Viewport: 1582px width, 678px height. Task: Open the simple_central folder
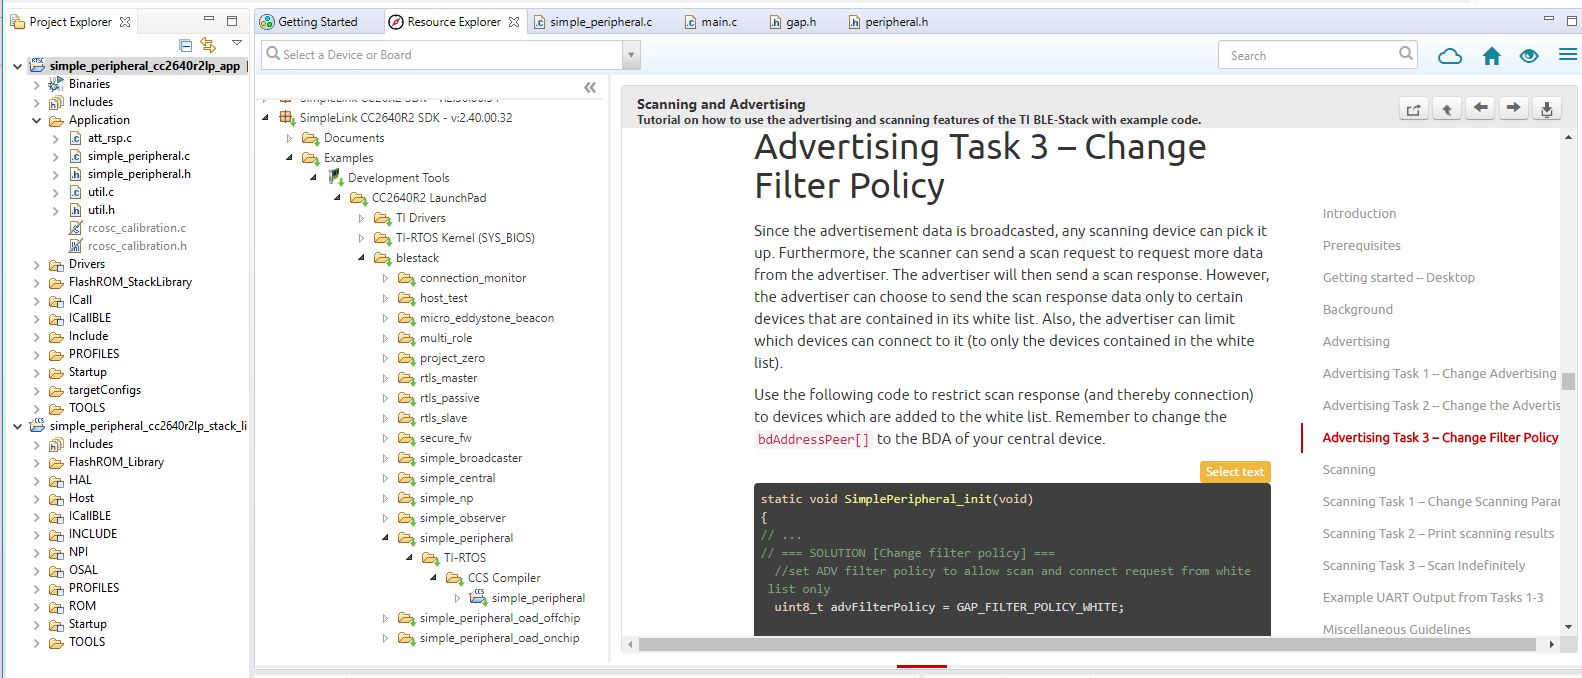[x=457, y=478]
